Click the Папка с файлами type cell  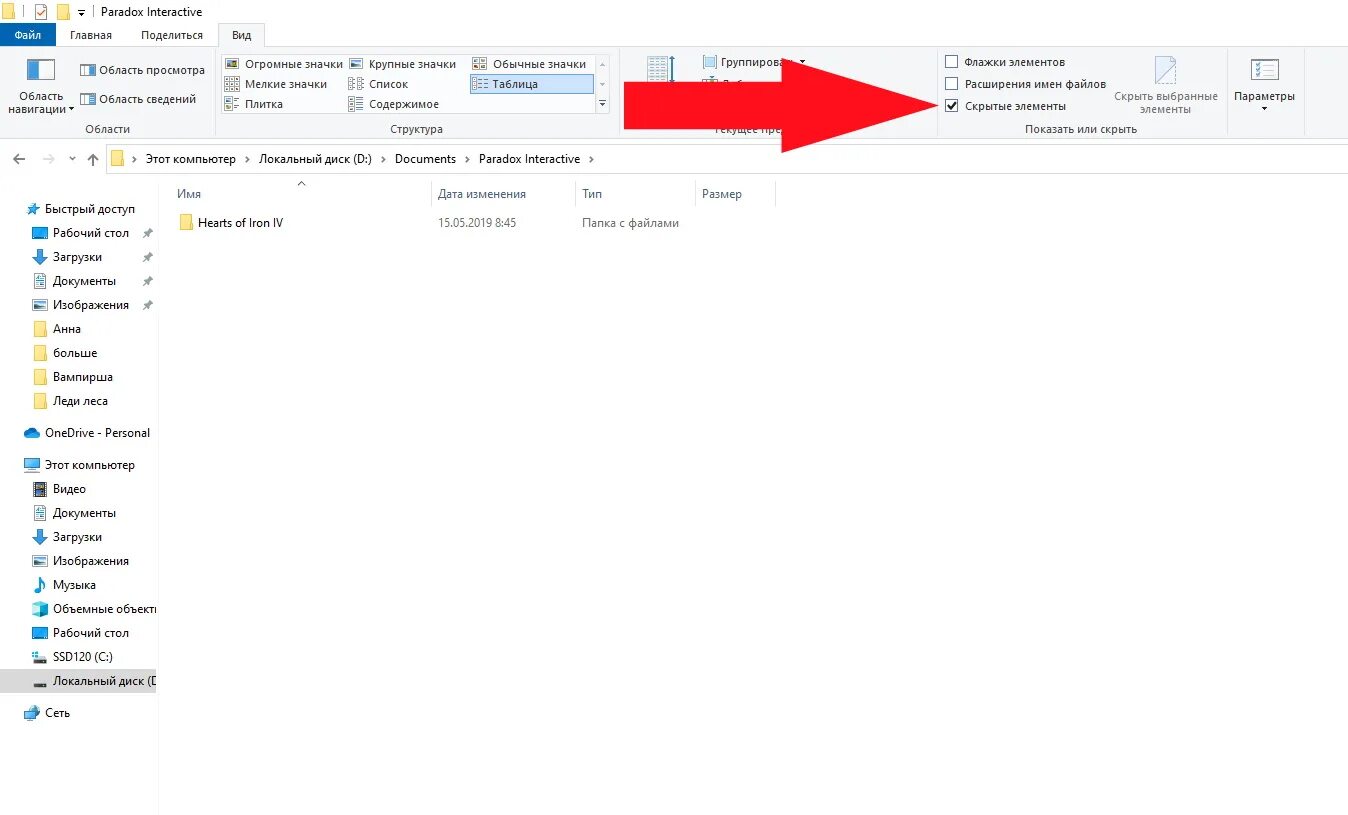[630, 223]
